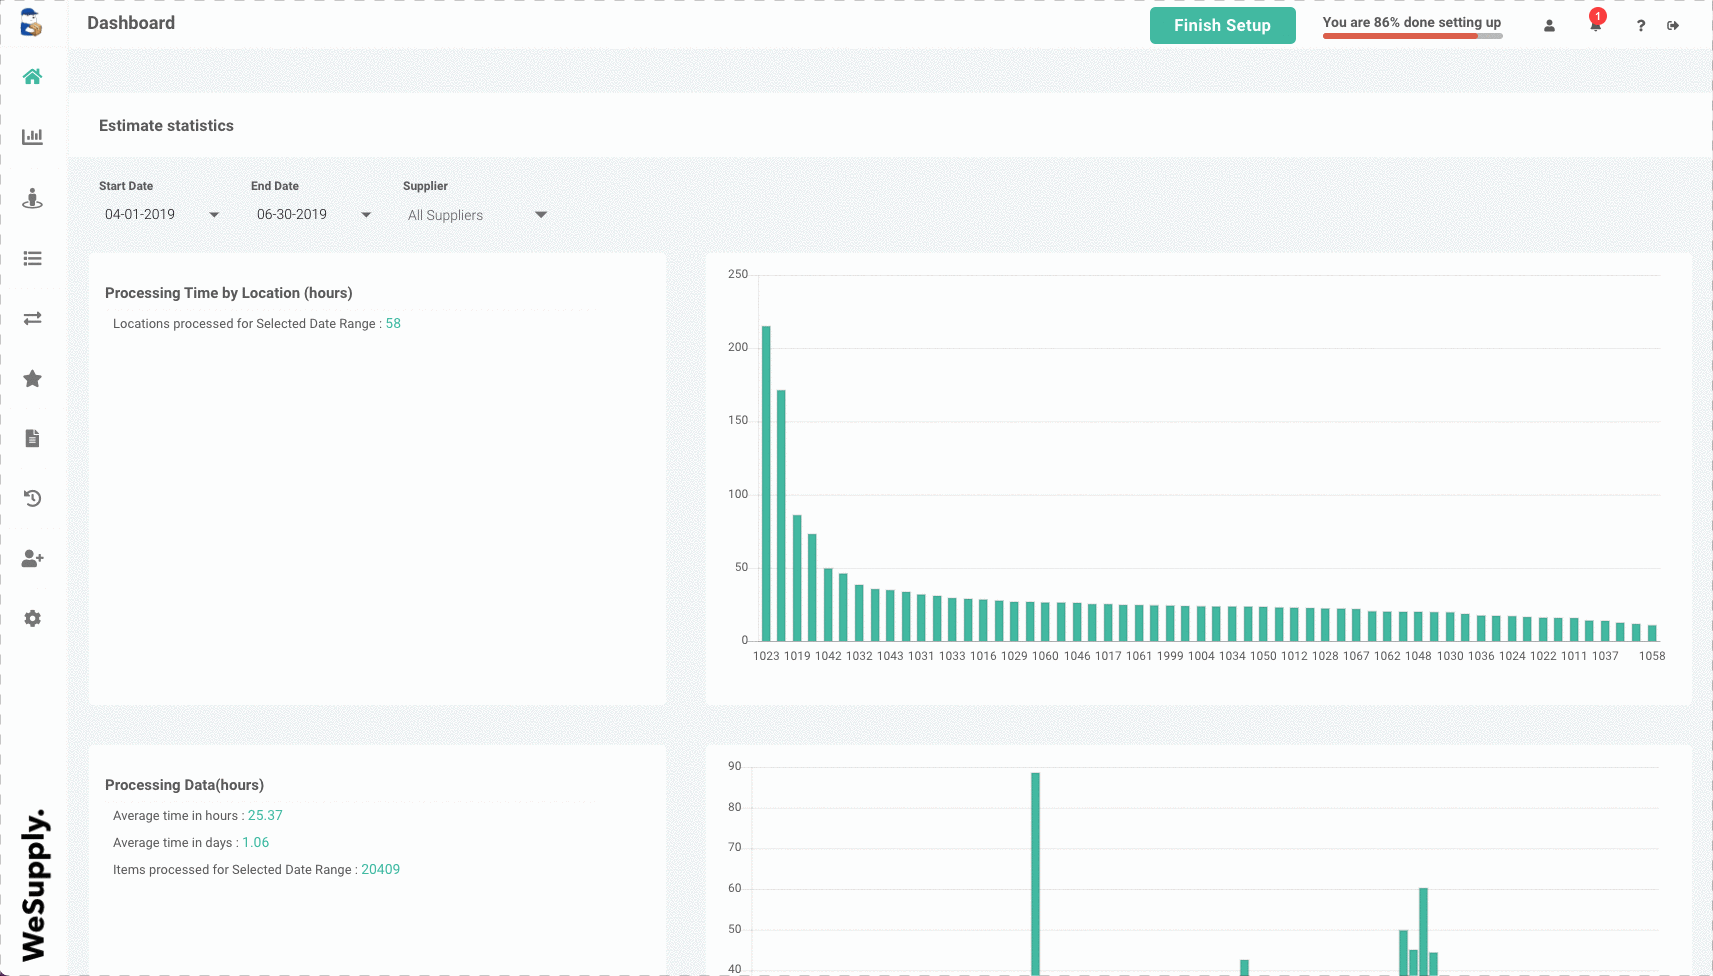Viewport: 1713px width, 976px height.
Task: Open the history clock sidebar icon
Action: pyautogui.click(x=32, y=498)
